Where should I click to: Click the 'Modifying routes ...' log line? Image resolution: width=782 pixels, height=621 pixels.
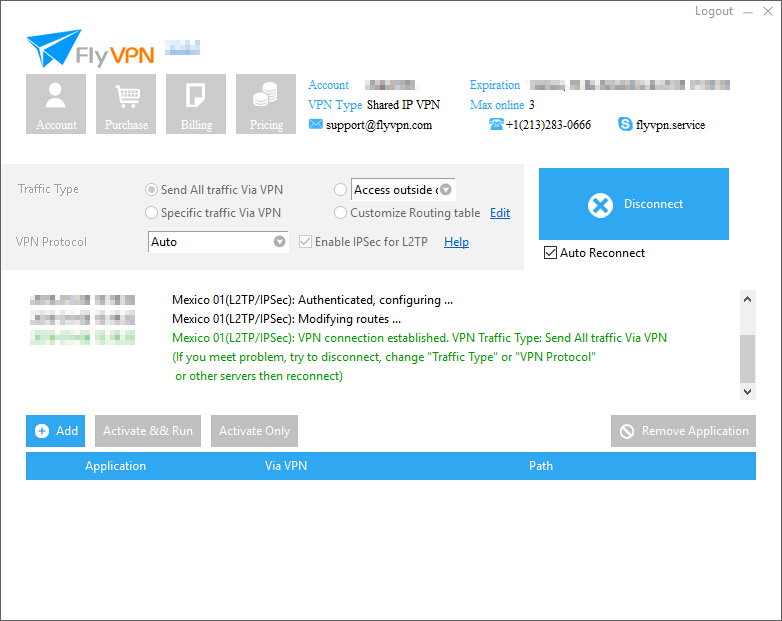pos(286,319)
